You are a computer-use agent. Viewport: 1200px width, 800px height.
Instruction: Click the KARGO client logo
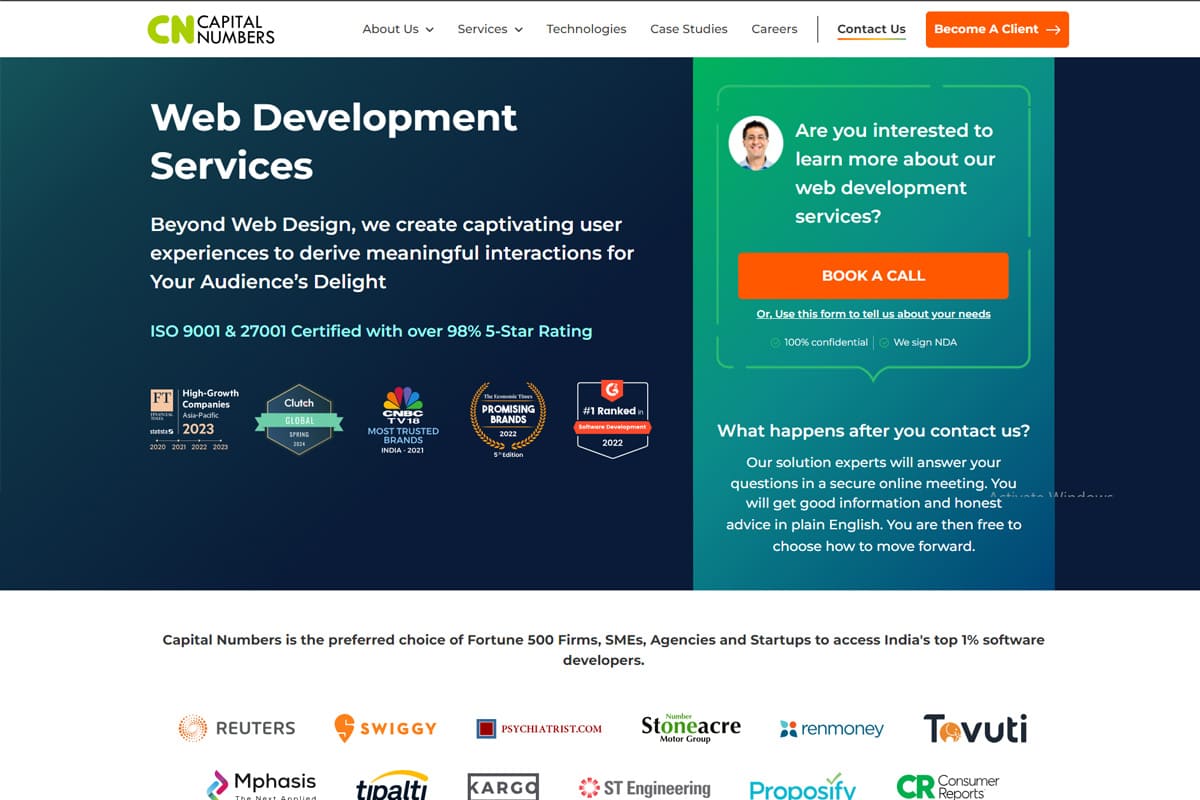(503, 786)
